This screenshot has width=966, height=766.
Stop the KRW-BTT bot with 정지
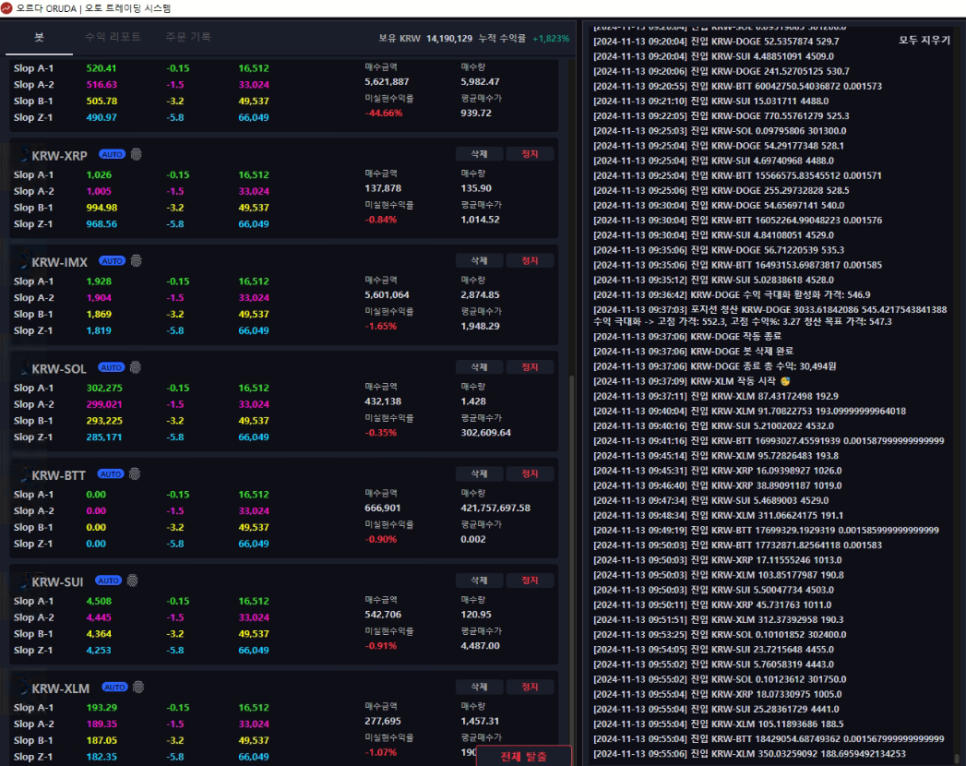[530, 474]
